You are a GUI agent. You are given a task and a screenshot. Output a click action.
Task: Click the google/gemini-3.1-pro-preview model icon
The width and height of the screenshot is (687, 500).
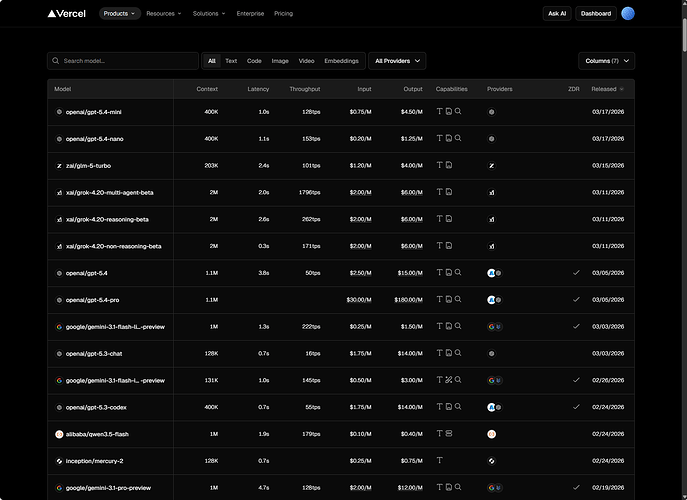pyautogui.click(x=59, y=488)
